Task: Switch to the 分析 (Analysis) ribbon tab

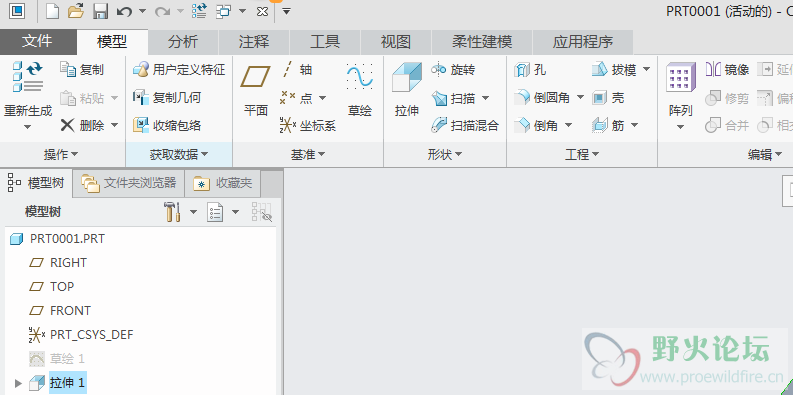Action: click(183, 42)
